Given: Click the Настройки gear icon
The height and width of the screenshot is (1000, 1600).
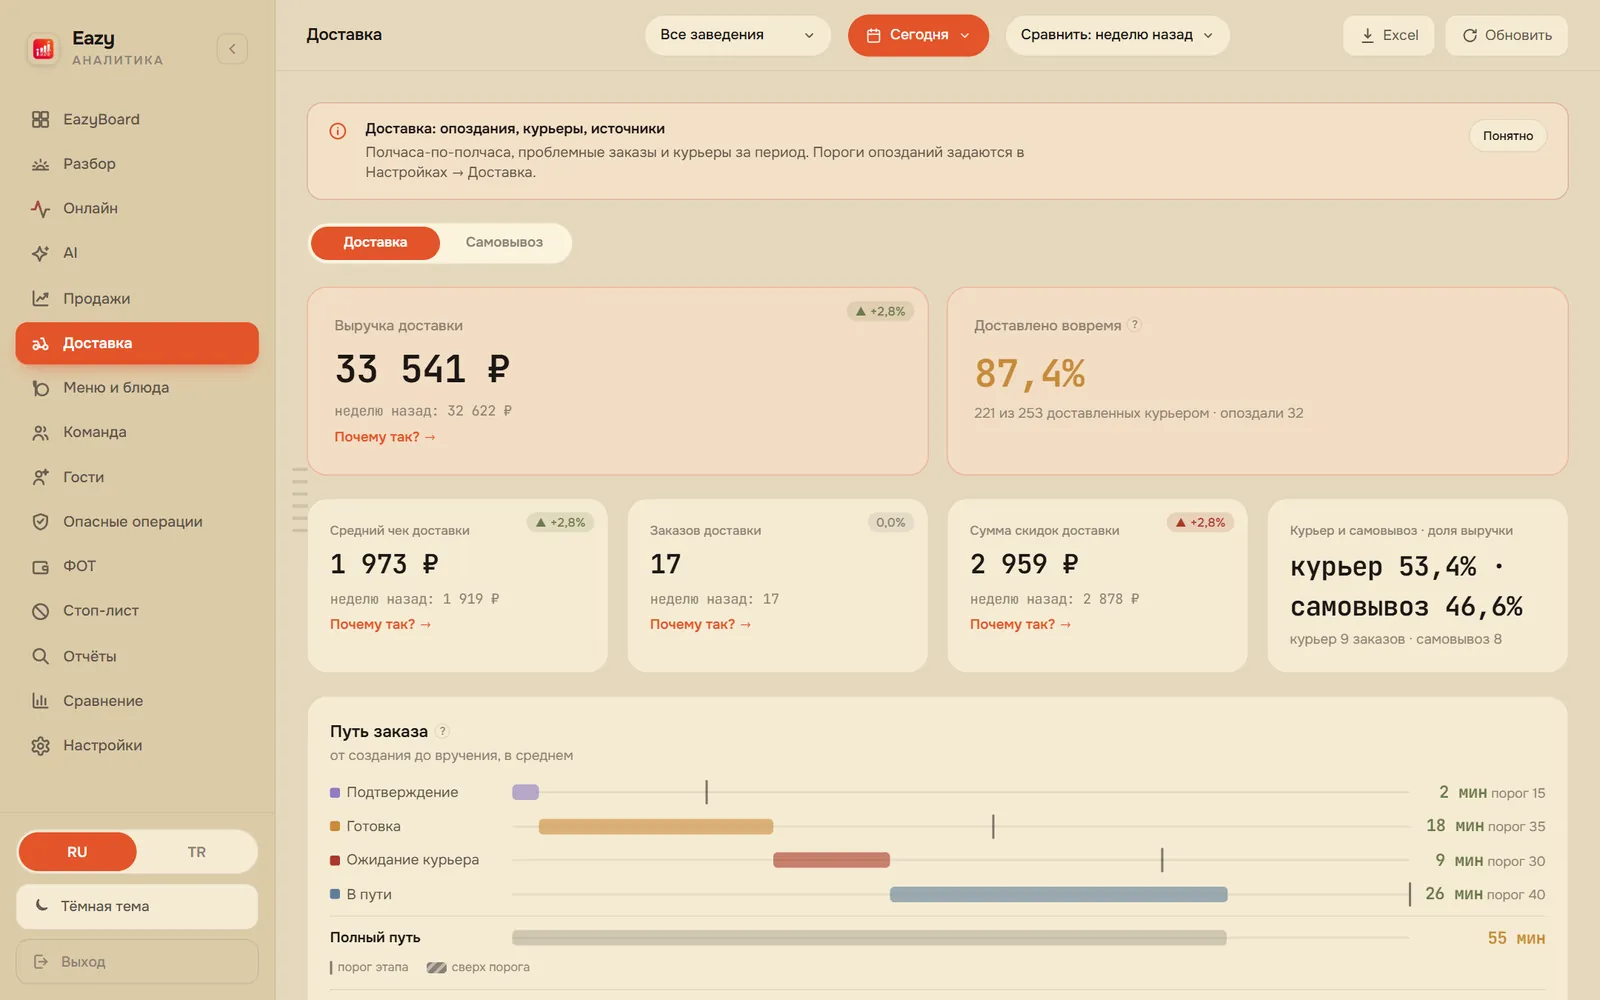Looking at the screenshot, I should [x=40, y=745].
